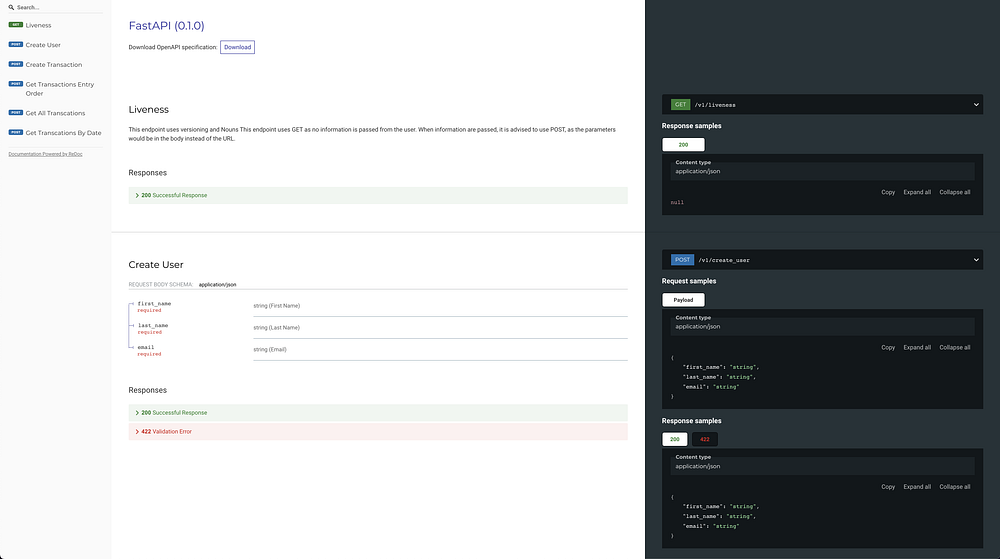Open Create User in the sidebar menu
1000x559 pixels.
[43, 45]
